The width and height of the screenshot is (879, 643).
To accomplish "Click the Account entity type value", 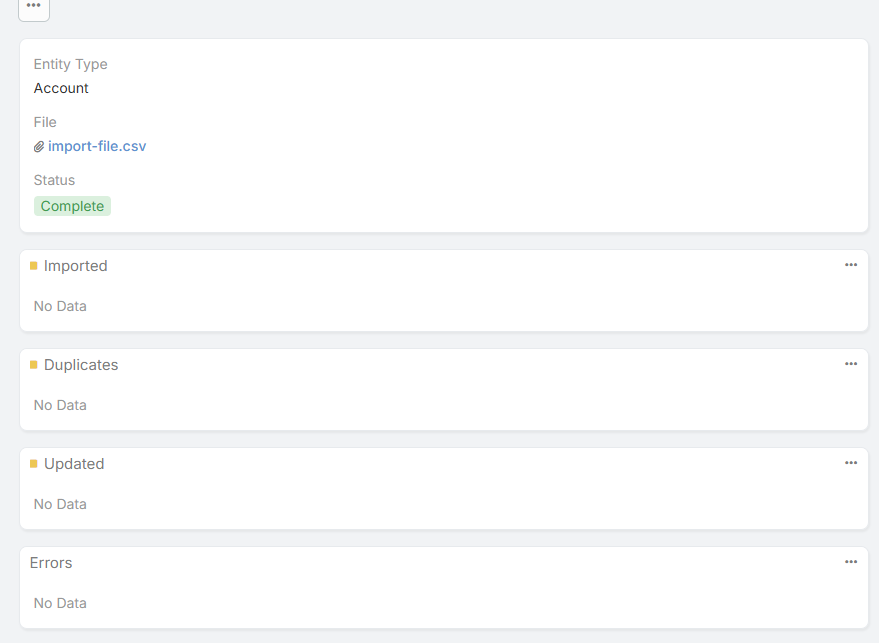I will 61,88.
